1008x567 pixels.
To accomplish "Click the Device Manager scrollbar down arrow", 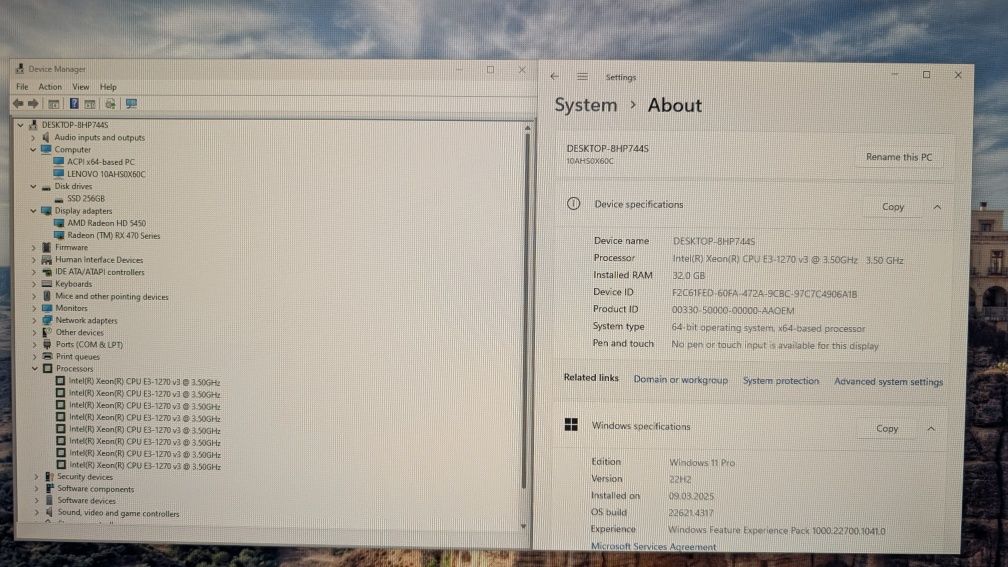I will (x=524, y=526).
